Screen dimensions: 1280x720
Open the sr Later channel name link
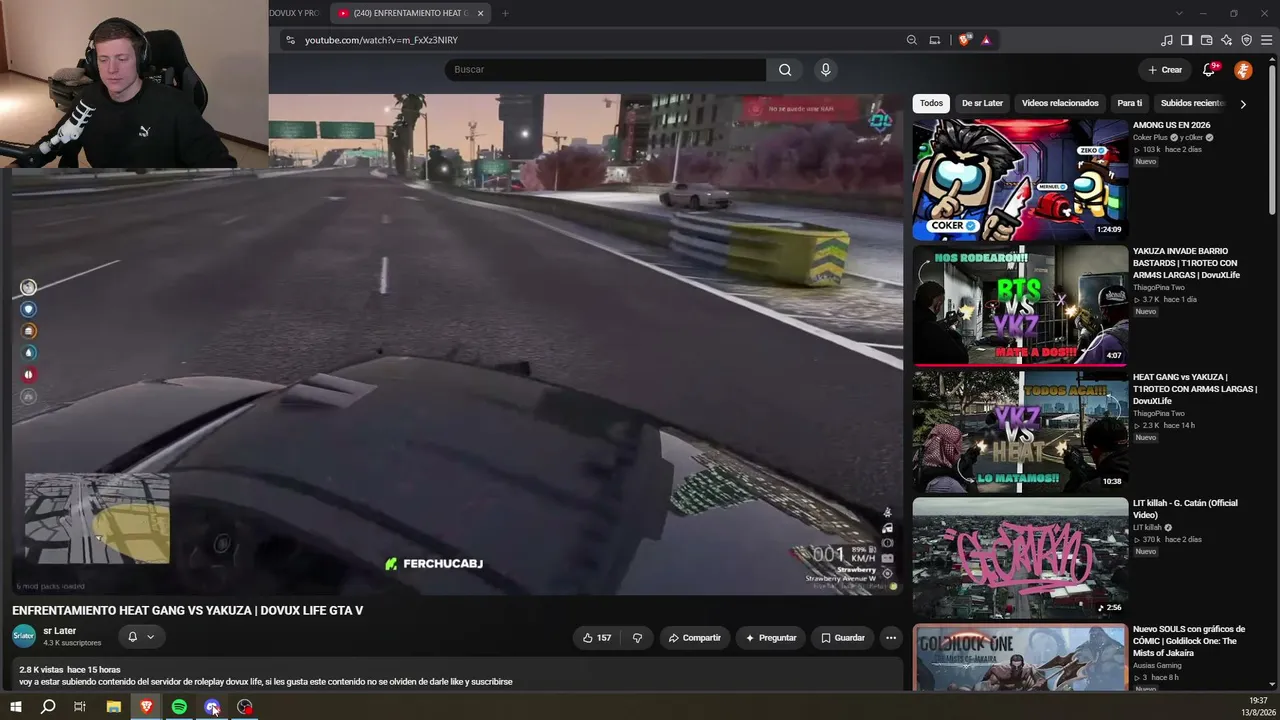pyautogui.click(x=59, y=631)
